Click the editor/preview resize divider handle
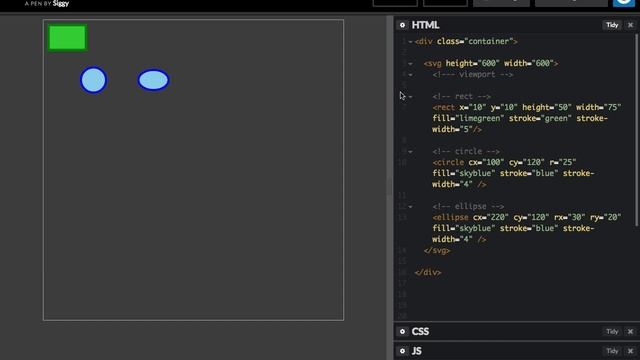Image resolution: width=640 pixels, height=360 pixels. point(390,188)
